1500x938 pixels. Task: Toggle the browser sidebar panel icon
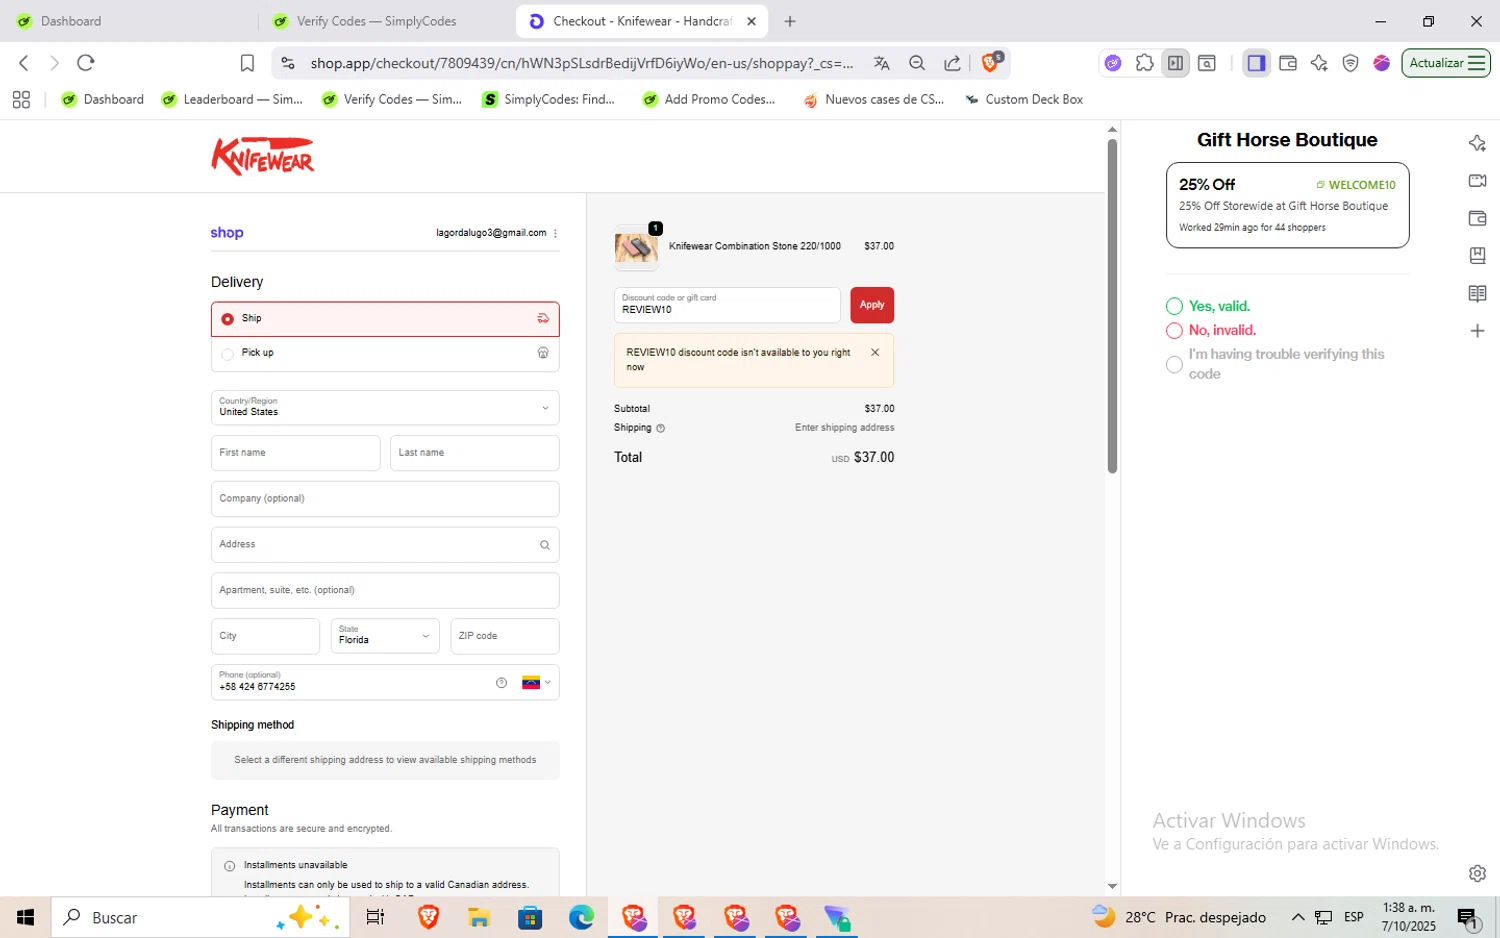(1257, 63)
